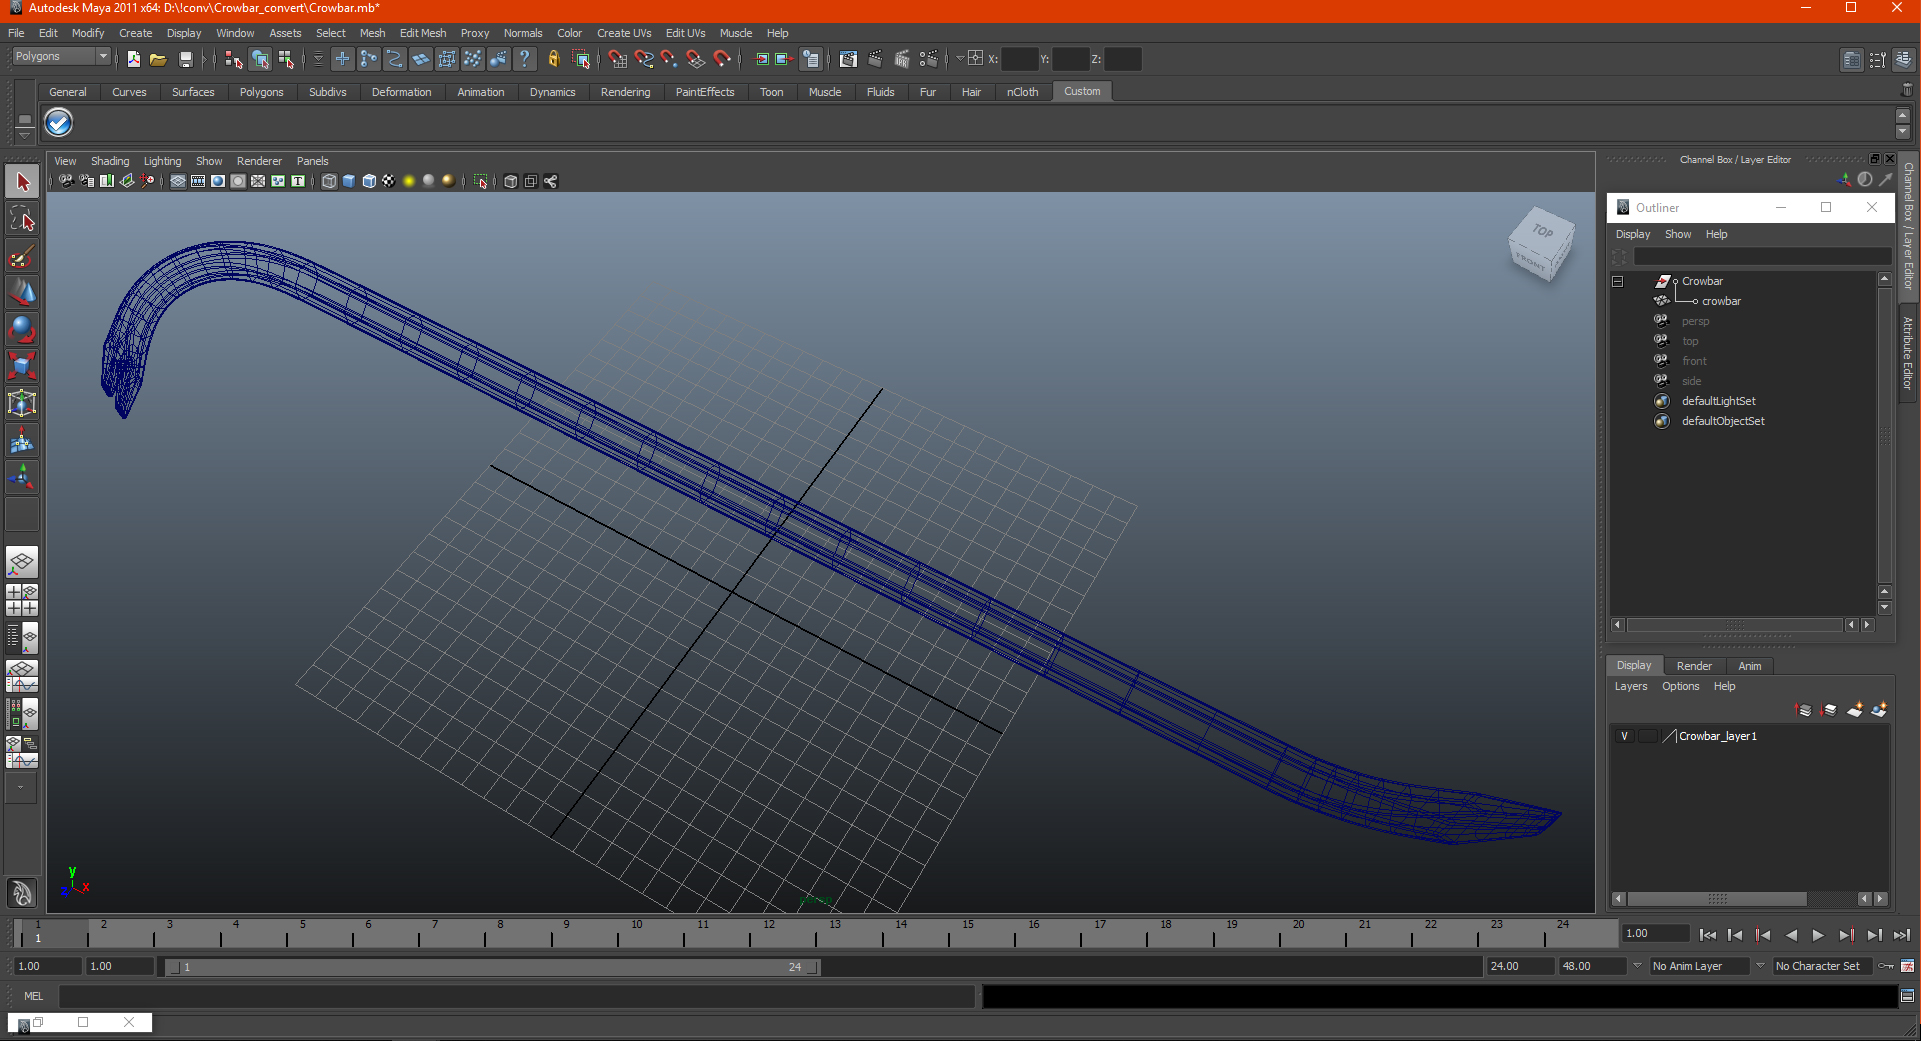Choose the Universal Manipulator tool
This screenshot has width=1921, height=1041.
(22, 404)
